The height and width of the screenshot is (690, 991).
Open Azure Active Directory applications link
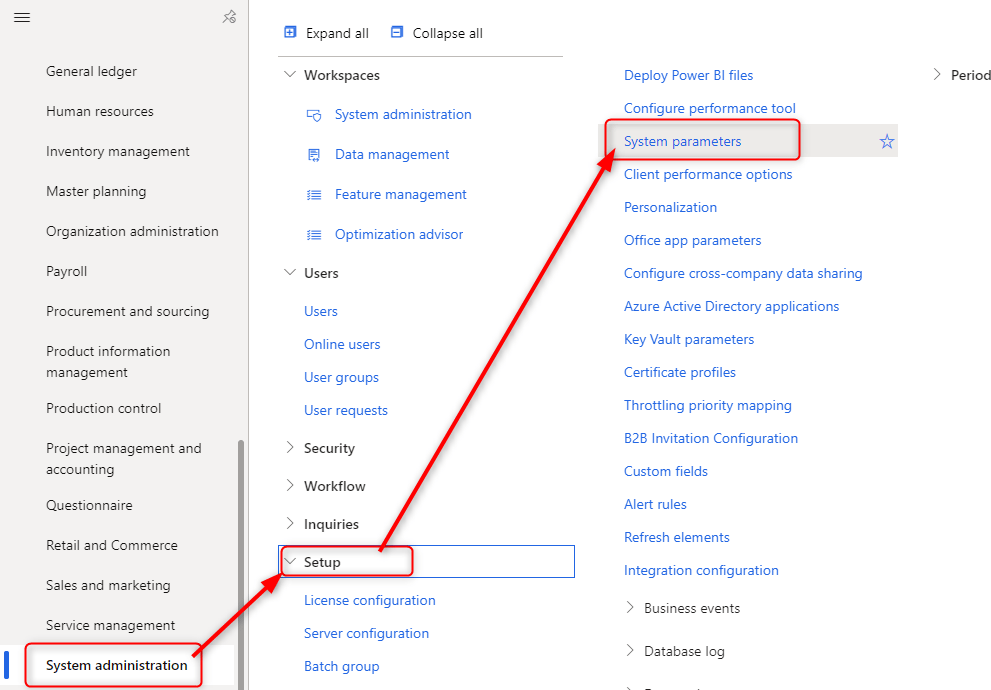[731, 306]
